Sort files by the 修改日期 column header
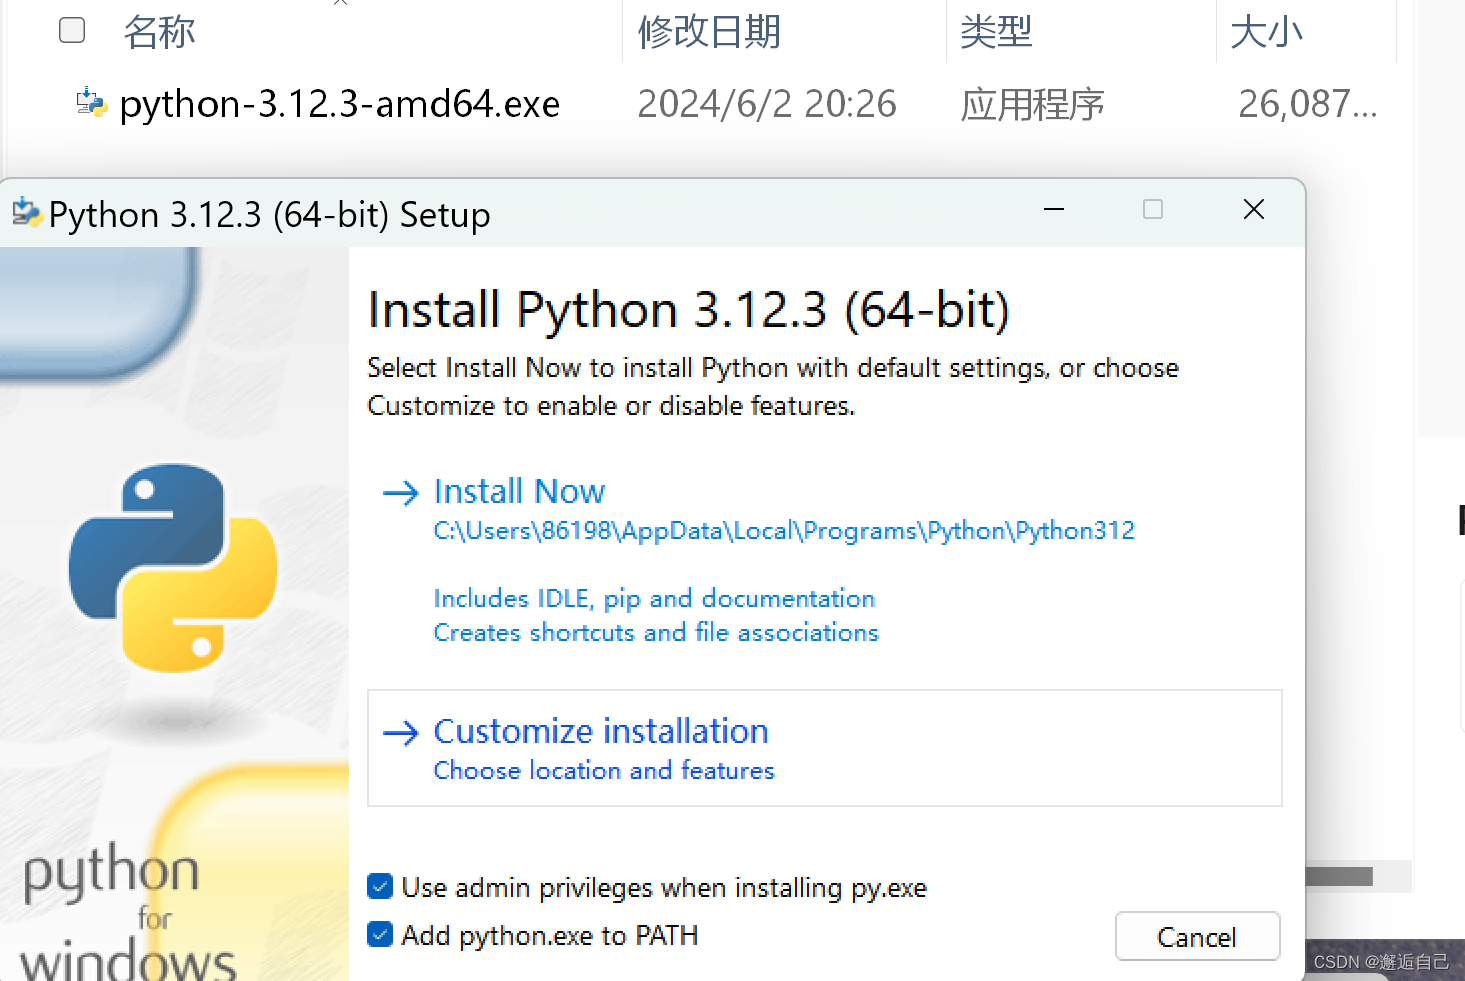The height and width of the screenshot is (981, 1465). pos(709,32)
